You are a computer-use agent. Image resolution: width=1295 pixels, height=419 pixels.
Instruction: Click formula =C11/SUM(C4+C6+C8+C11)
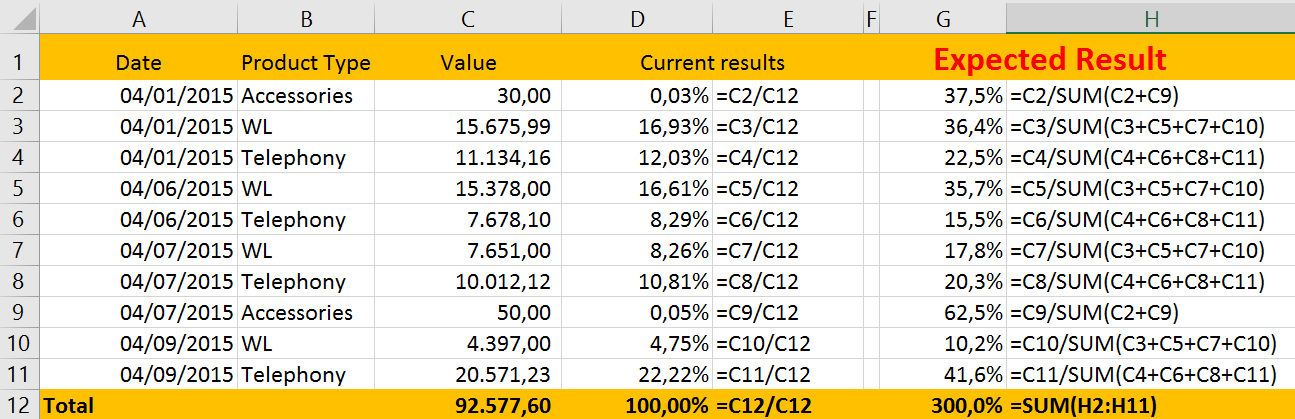click(1143, 374)
